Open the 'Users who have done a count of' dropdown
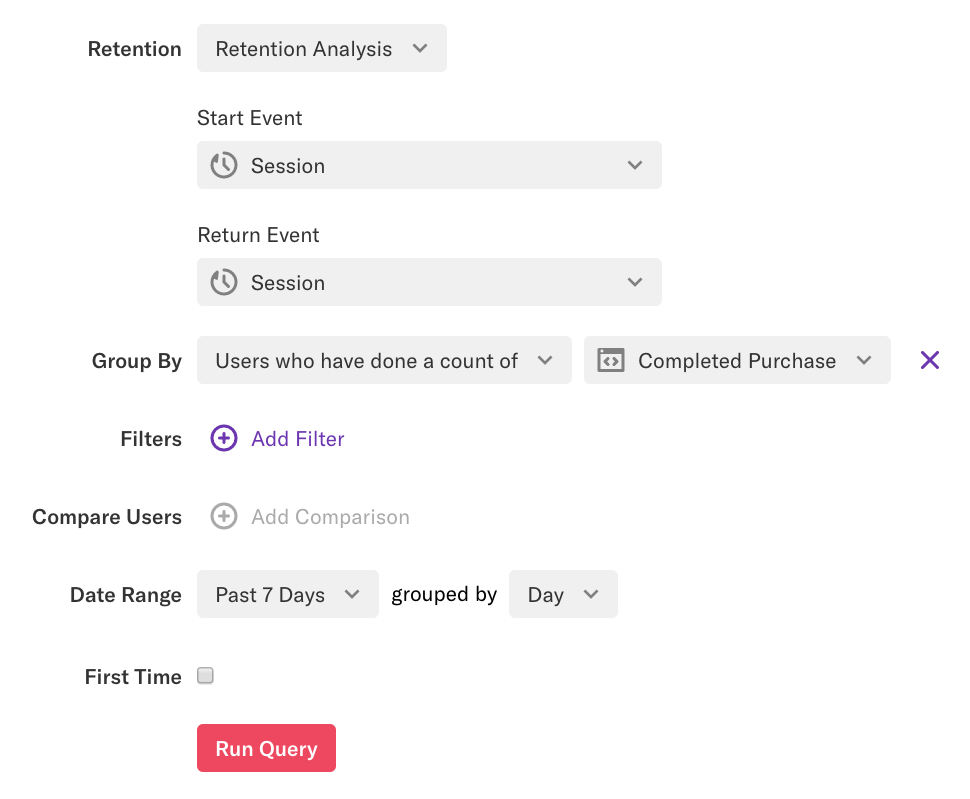970x799 pixels. click(383, 361)
